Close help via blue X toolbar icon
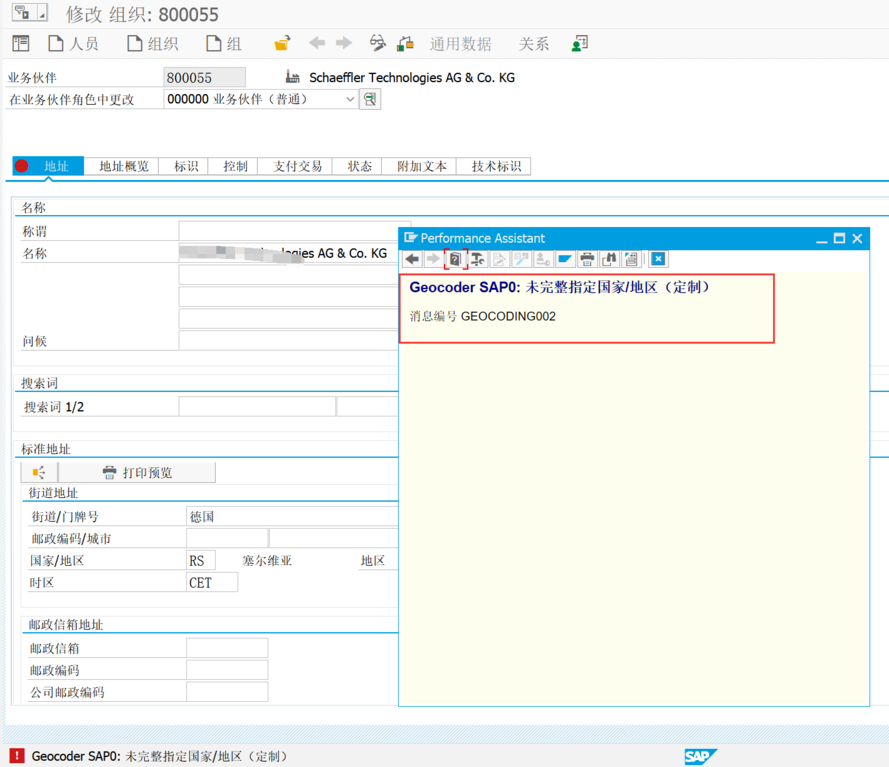This screenshot has width=889, height=767. (x=658, y=259)
